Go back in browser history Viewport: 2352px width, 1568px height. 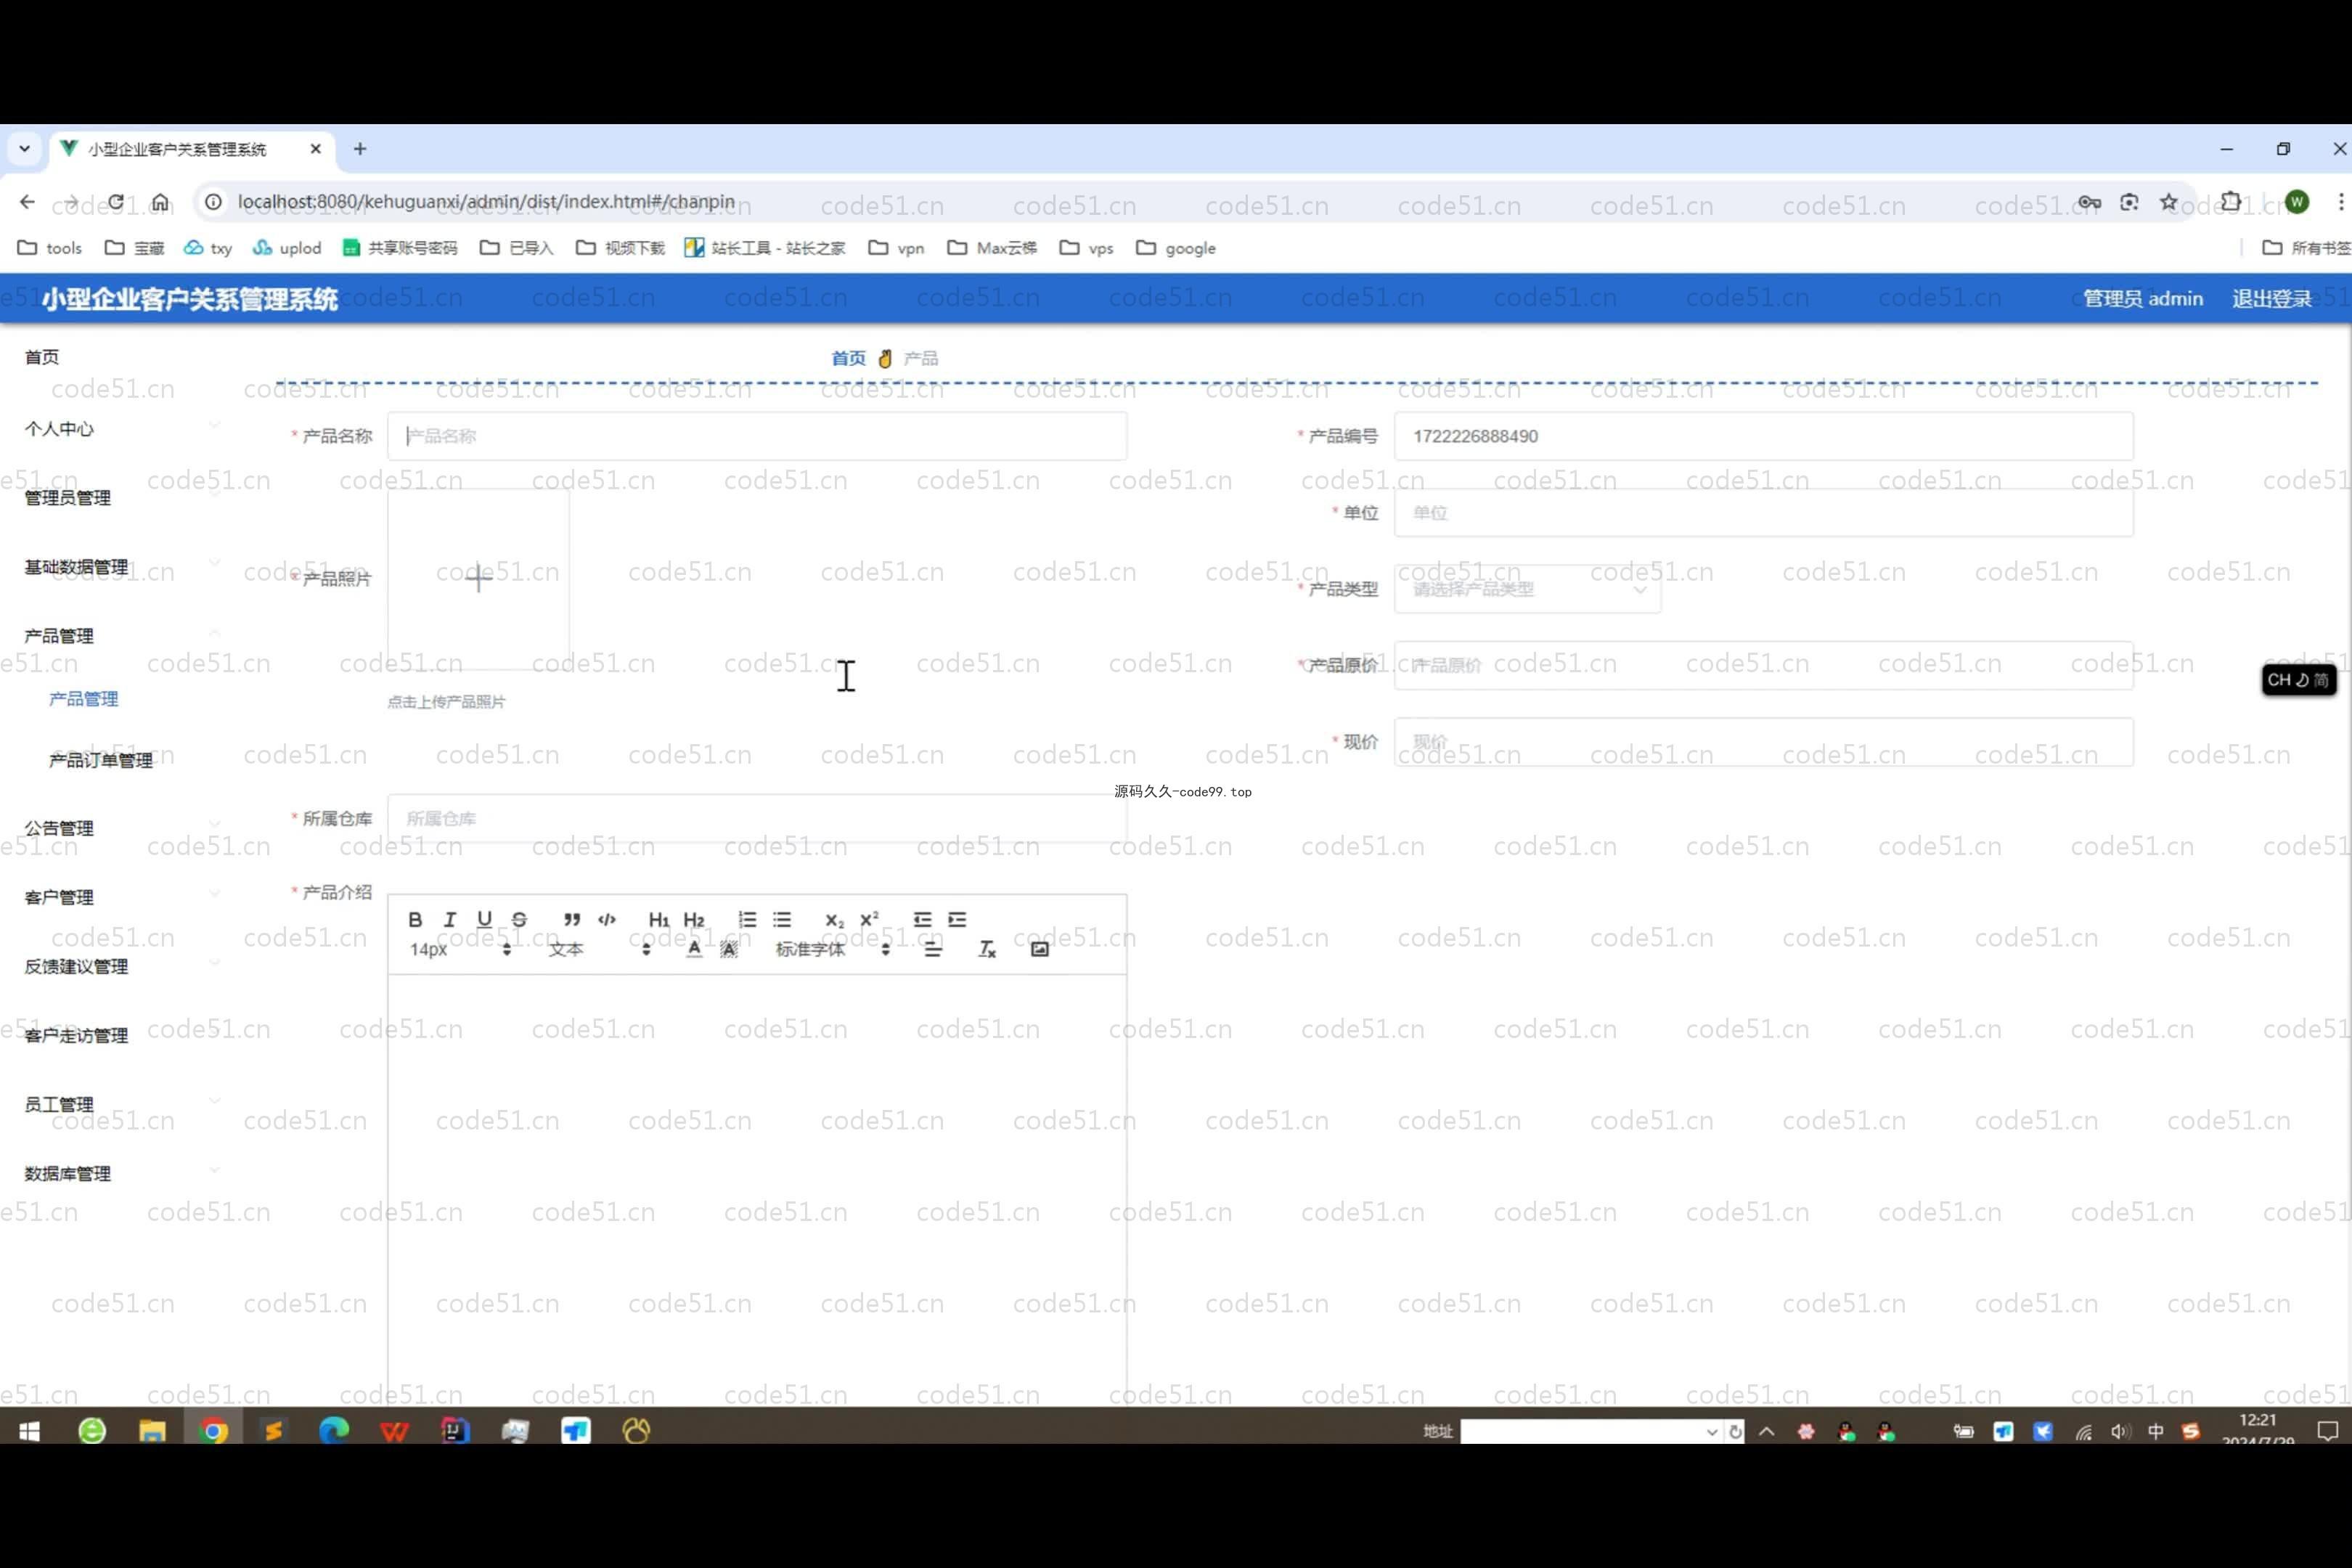(27, 202)
